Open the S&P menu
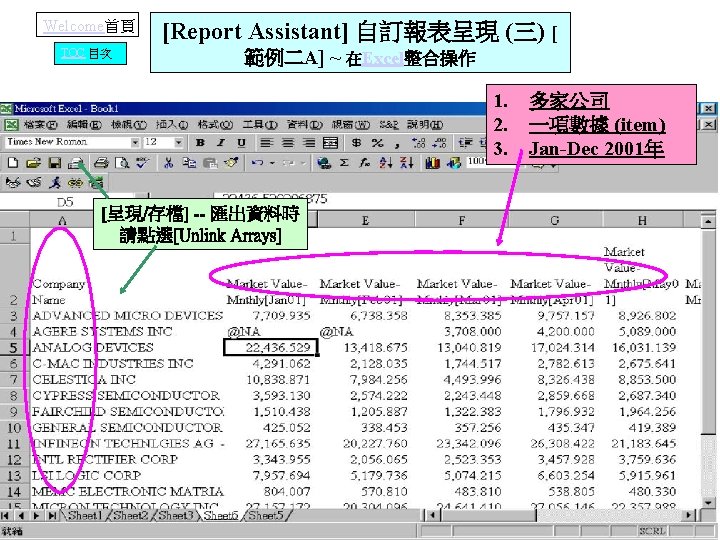720x540 pixels. click(388, 124)
